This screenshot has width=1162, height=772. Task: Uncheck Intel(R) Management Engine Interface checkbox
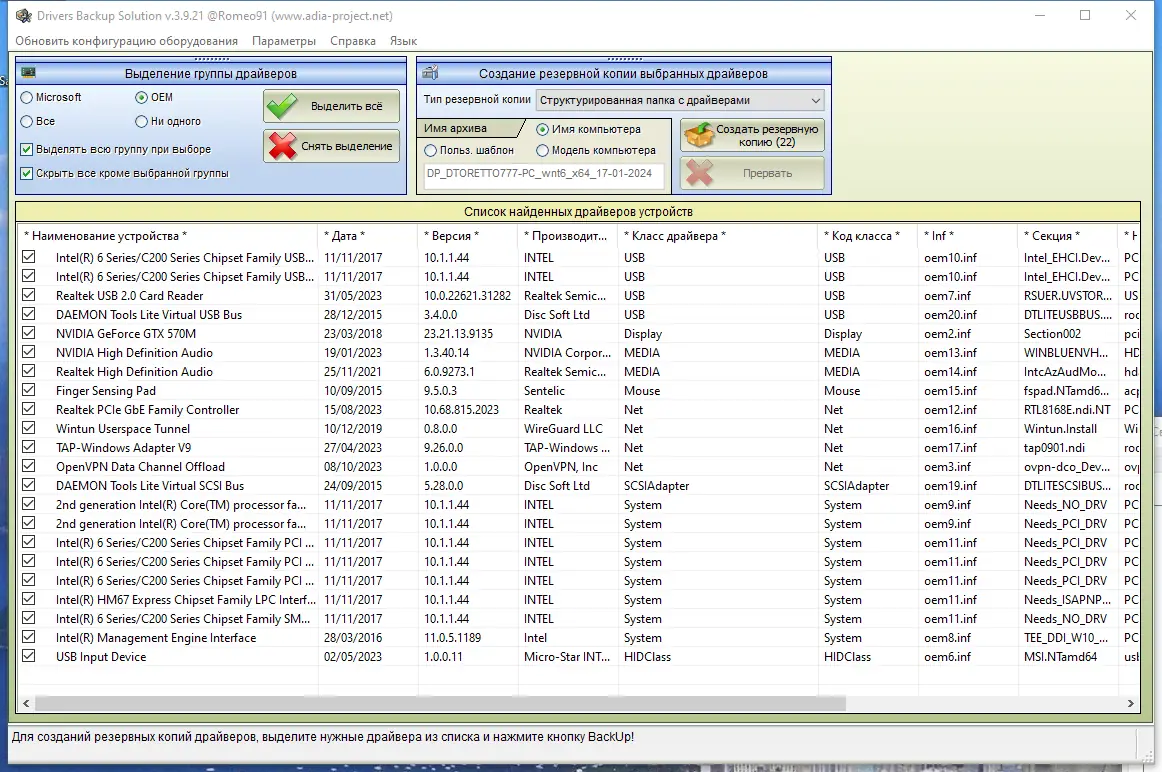point(29,637)
